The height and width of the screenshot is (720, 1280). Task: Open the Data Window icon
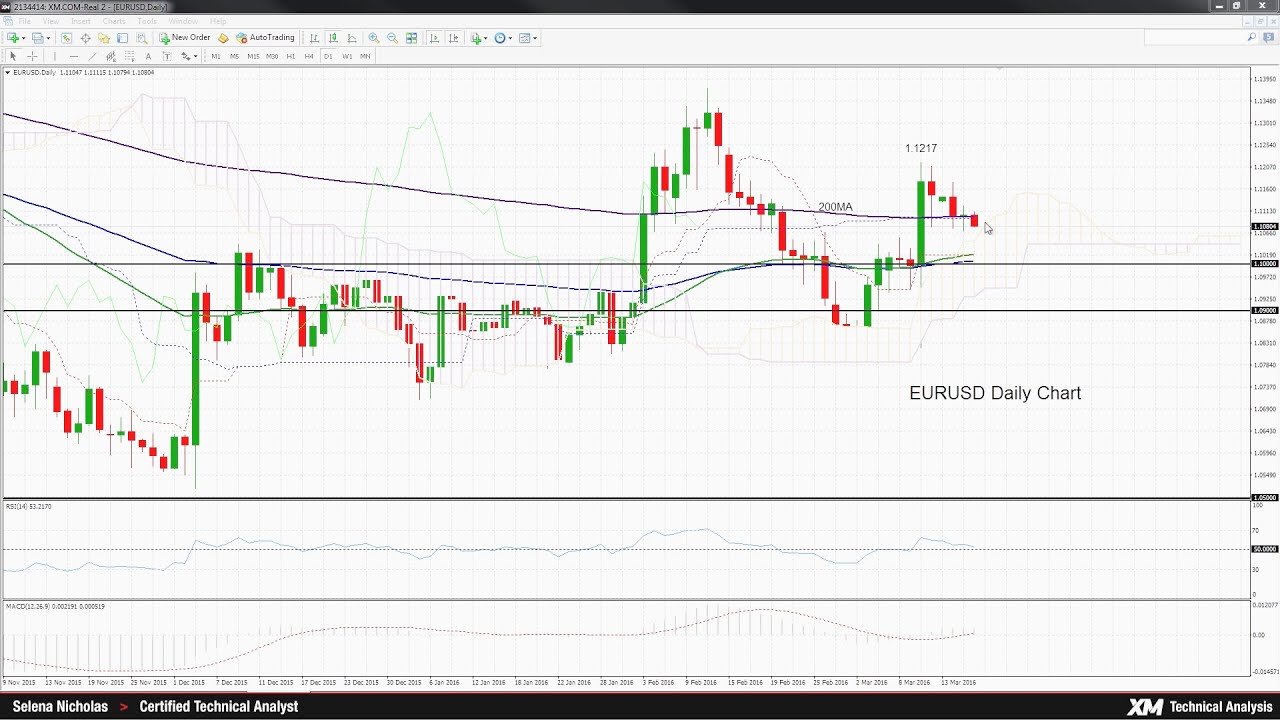click(85, 38)
